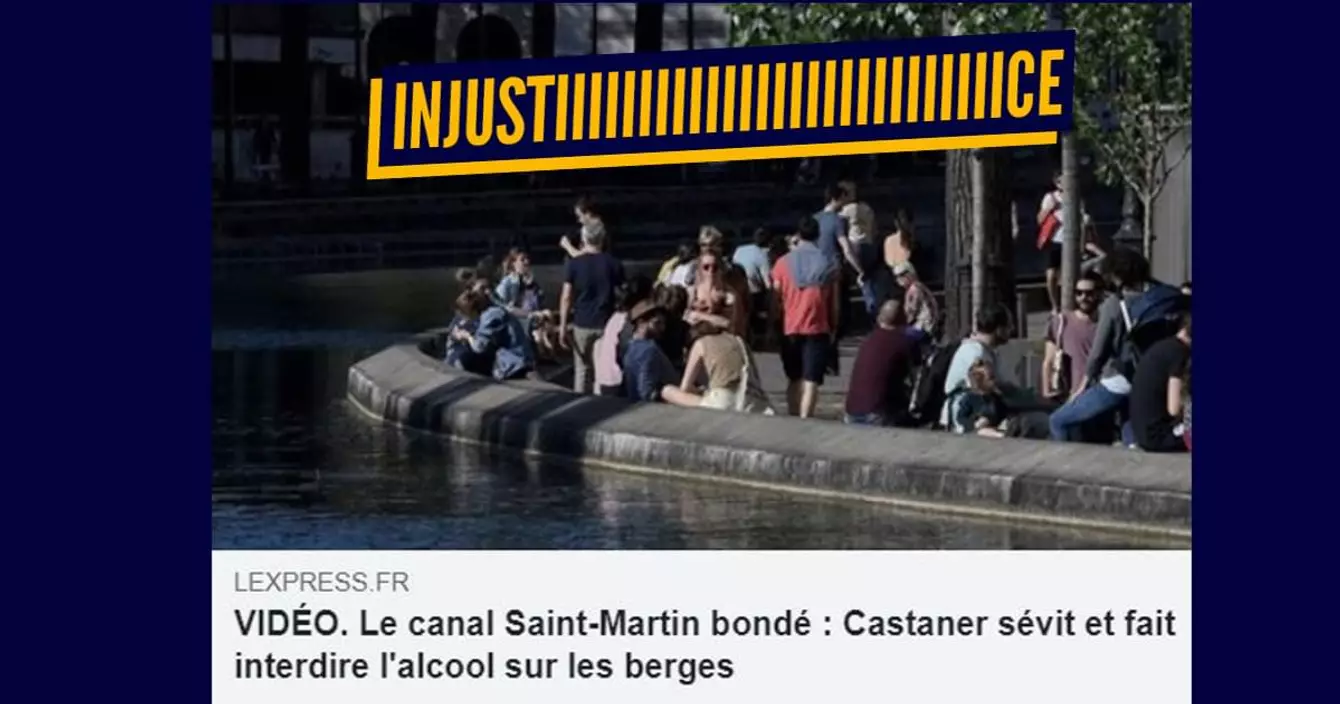Viewport: 1340px width, 704px height.
Task: Click the yellow INJUSTICE banner
Action: point(719,105)
